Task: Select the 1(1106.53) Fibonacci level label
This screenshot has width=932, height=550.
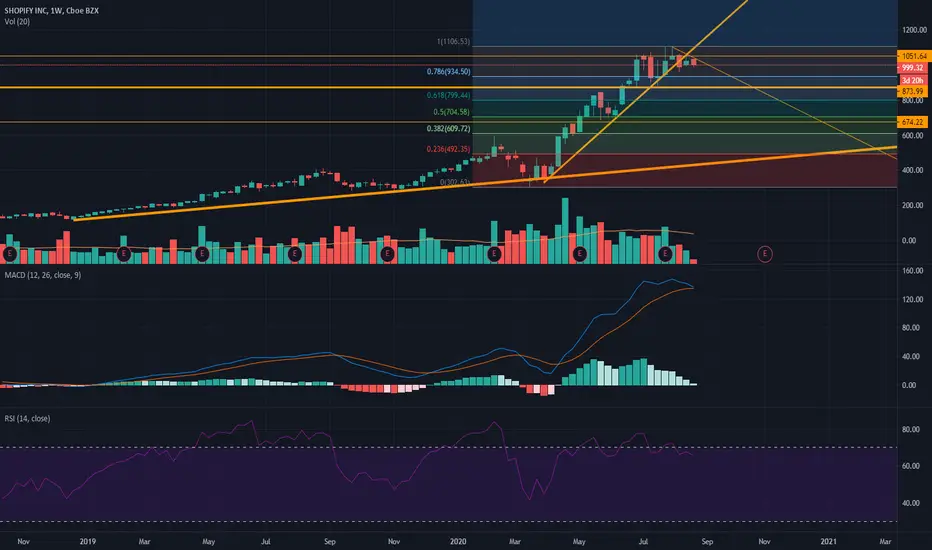Action: [454, 42]
